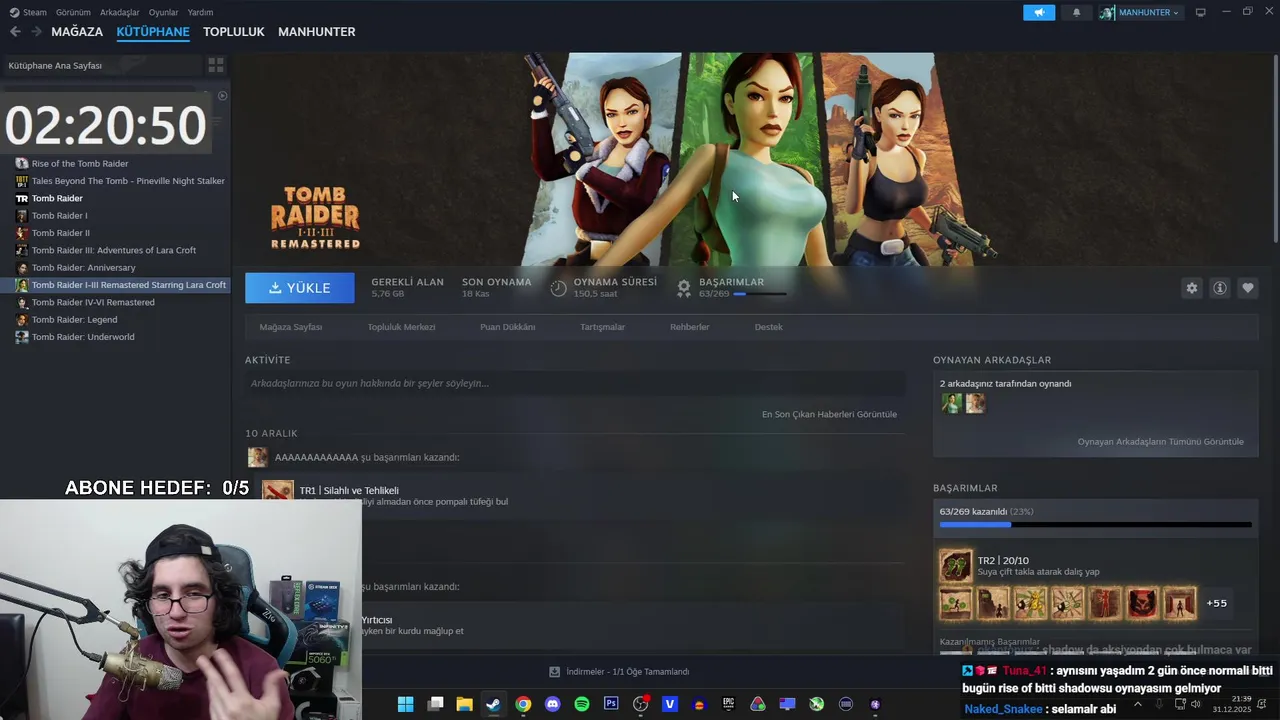Open the Tartışmalar tab
This screenshot has width=1280, height=720.
coord(603,327)
